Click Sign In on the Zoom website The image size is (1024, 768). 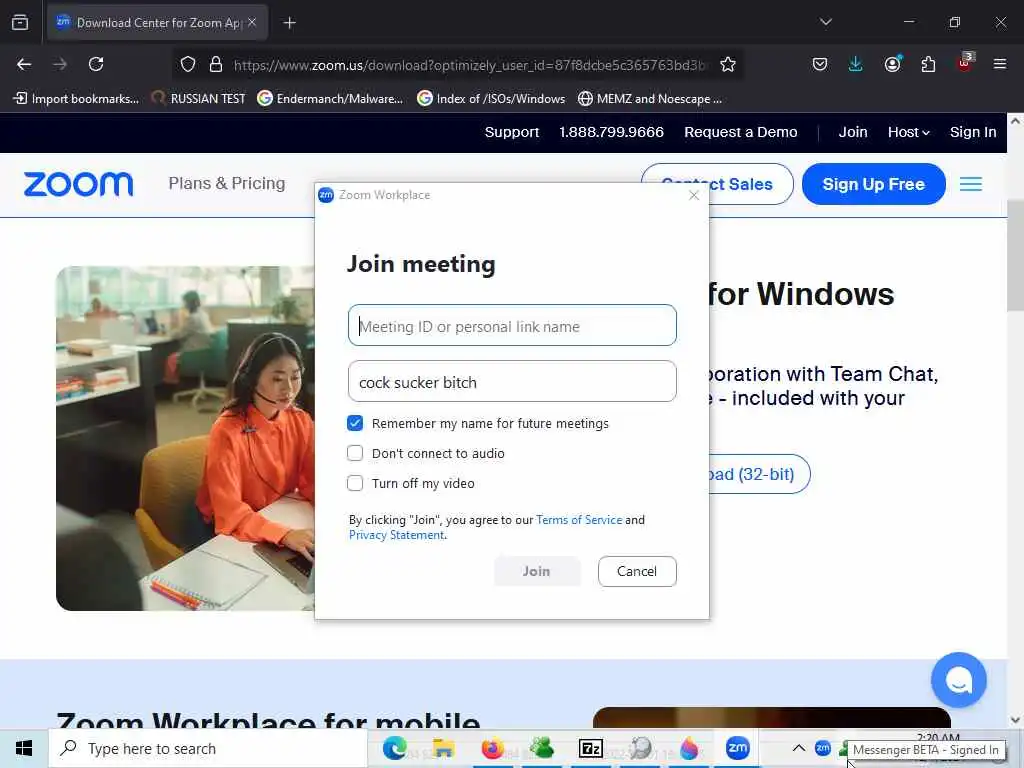tap(973, 132)
